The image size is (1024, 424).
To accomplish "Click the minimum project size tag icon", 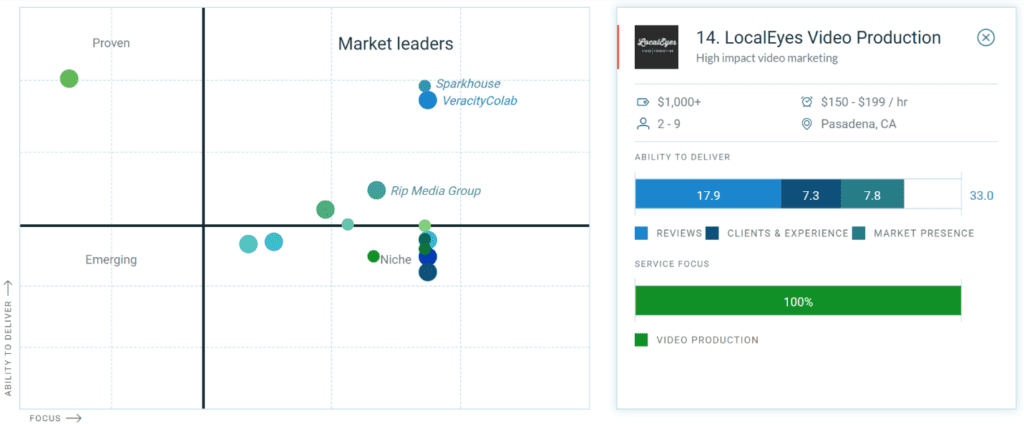I will tap(643, 102).
